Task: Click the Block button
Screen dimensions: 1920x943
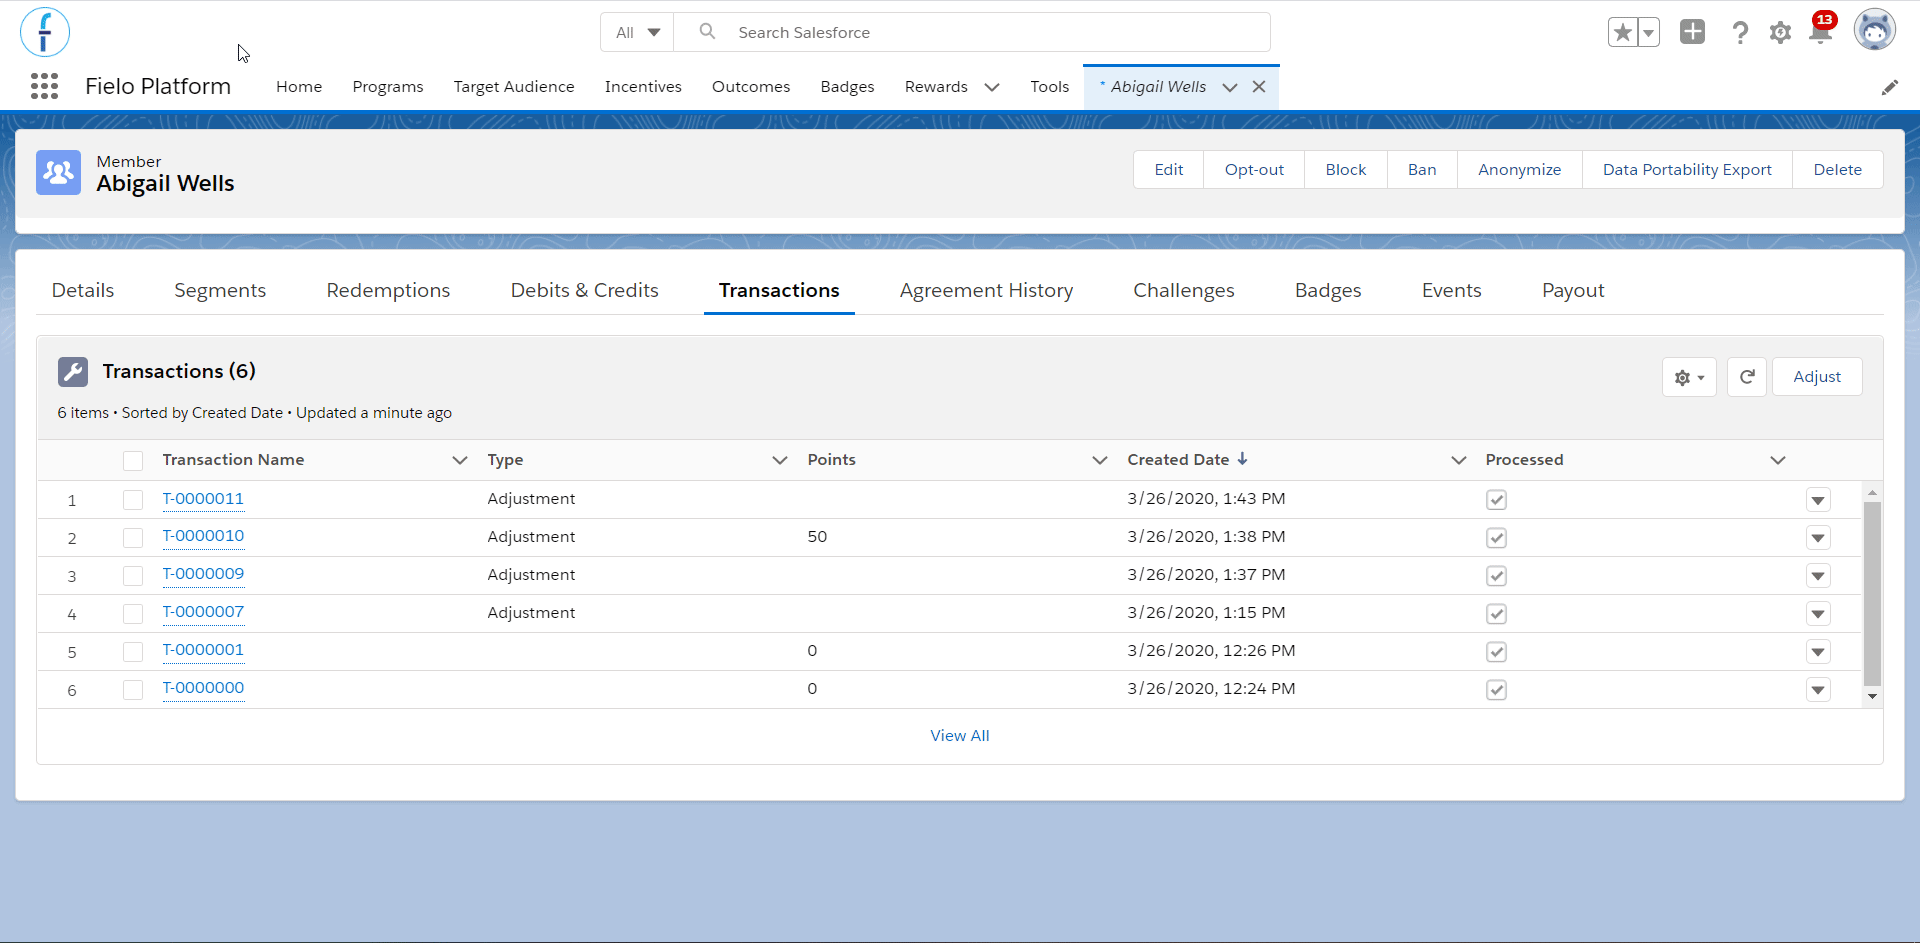Action: pyautogui.click(x=1346, y=170)
